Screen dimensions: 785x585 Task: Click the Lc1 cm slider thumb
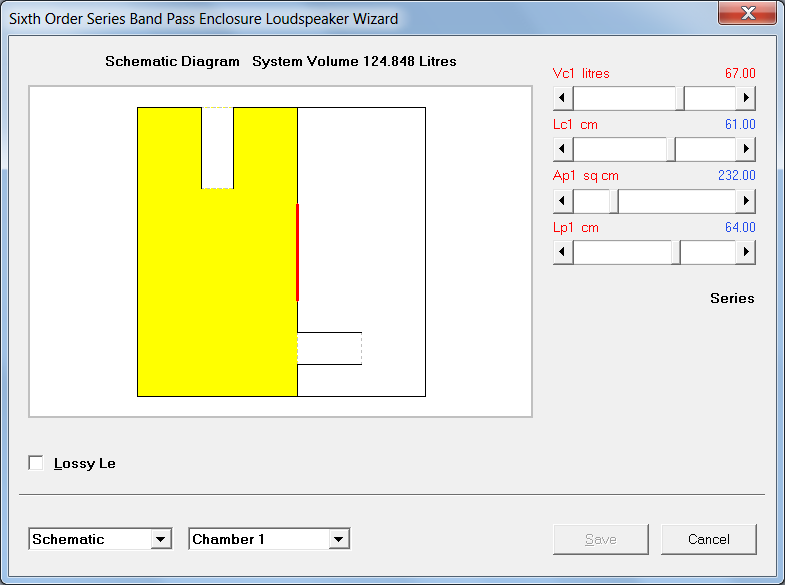(x=671, y=149)
